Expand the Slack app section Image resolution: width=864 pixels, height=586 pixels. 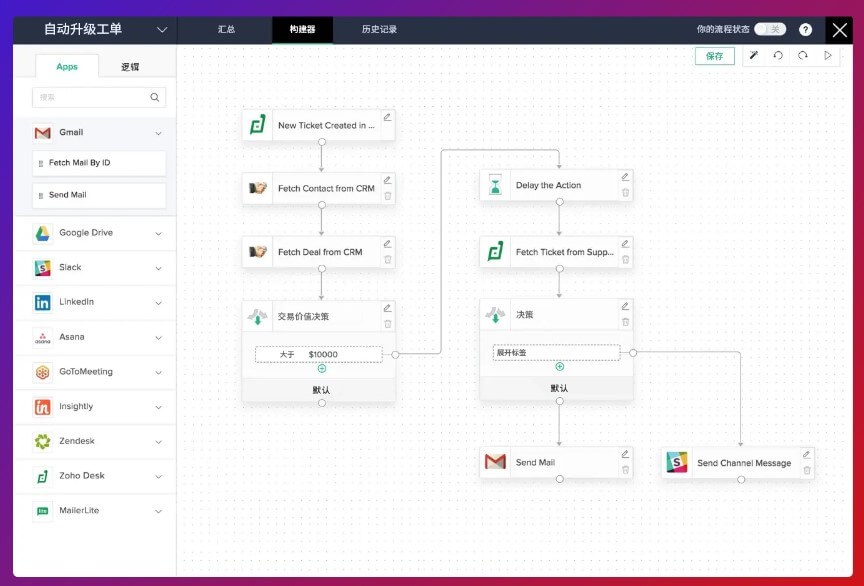[x=158, y=268]
